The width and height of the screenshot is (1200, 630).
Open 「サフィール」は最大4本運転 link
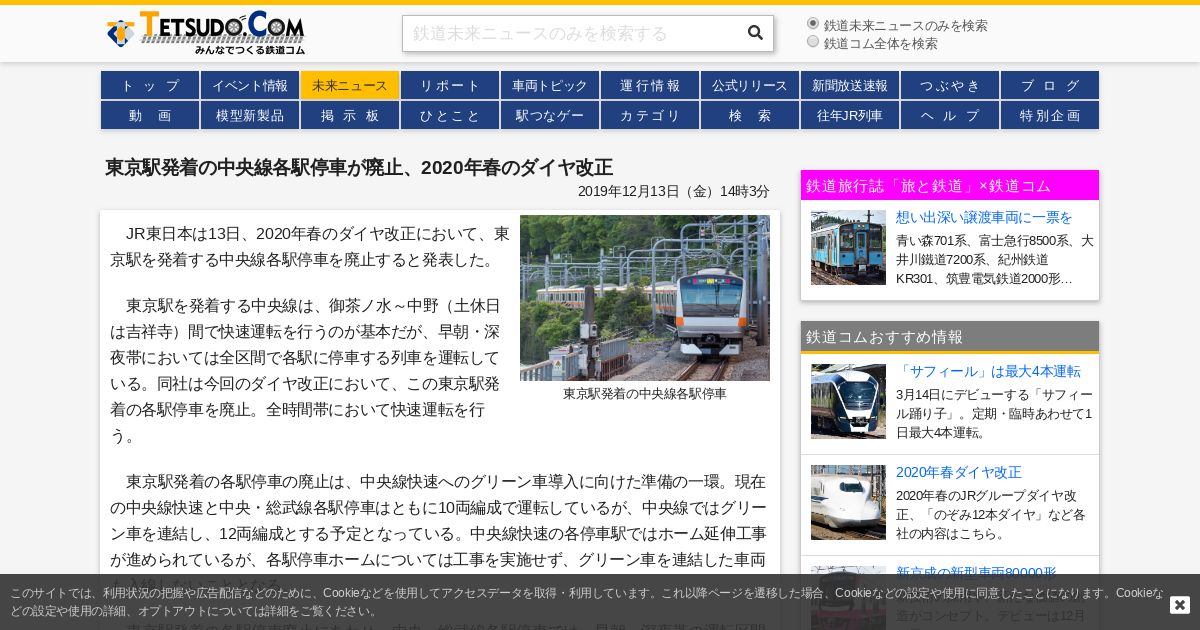(x=988, y=371)
